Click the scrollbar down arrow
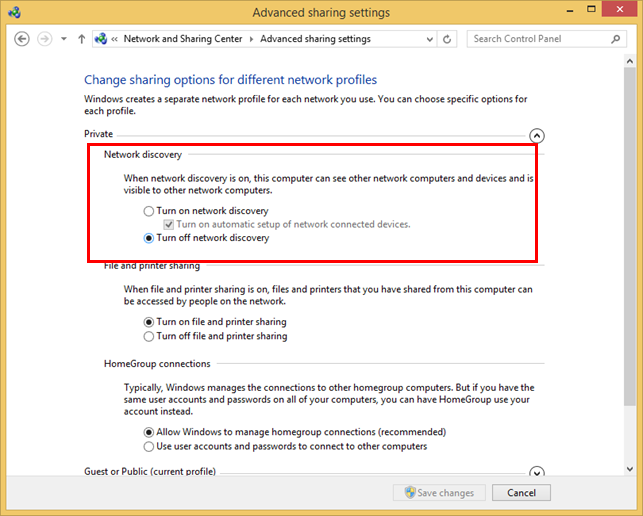Image resolution: width=643 pixels, height=516 pixels. click(630, 469)
